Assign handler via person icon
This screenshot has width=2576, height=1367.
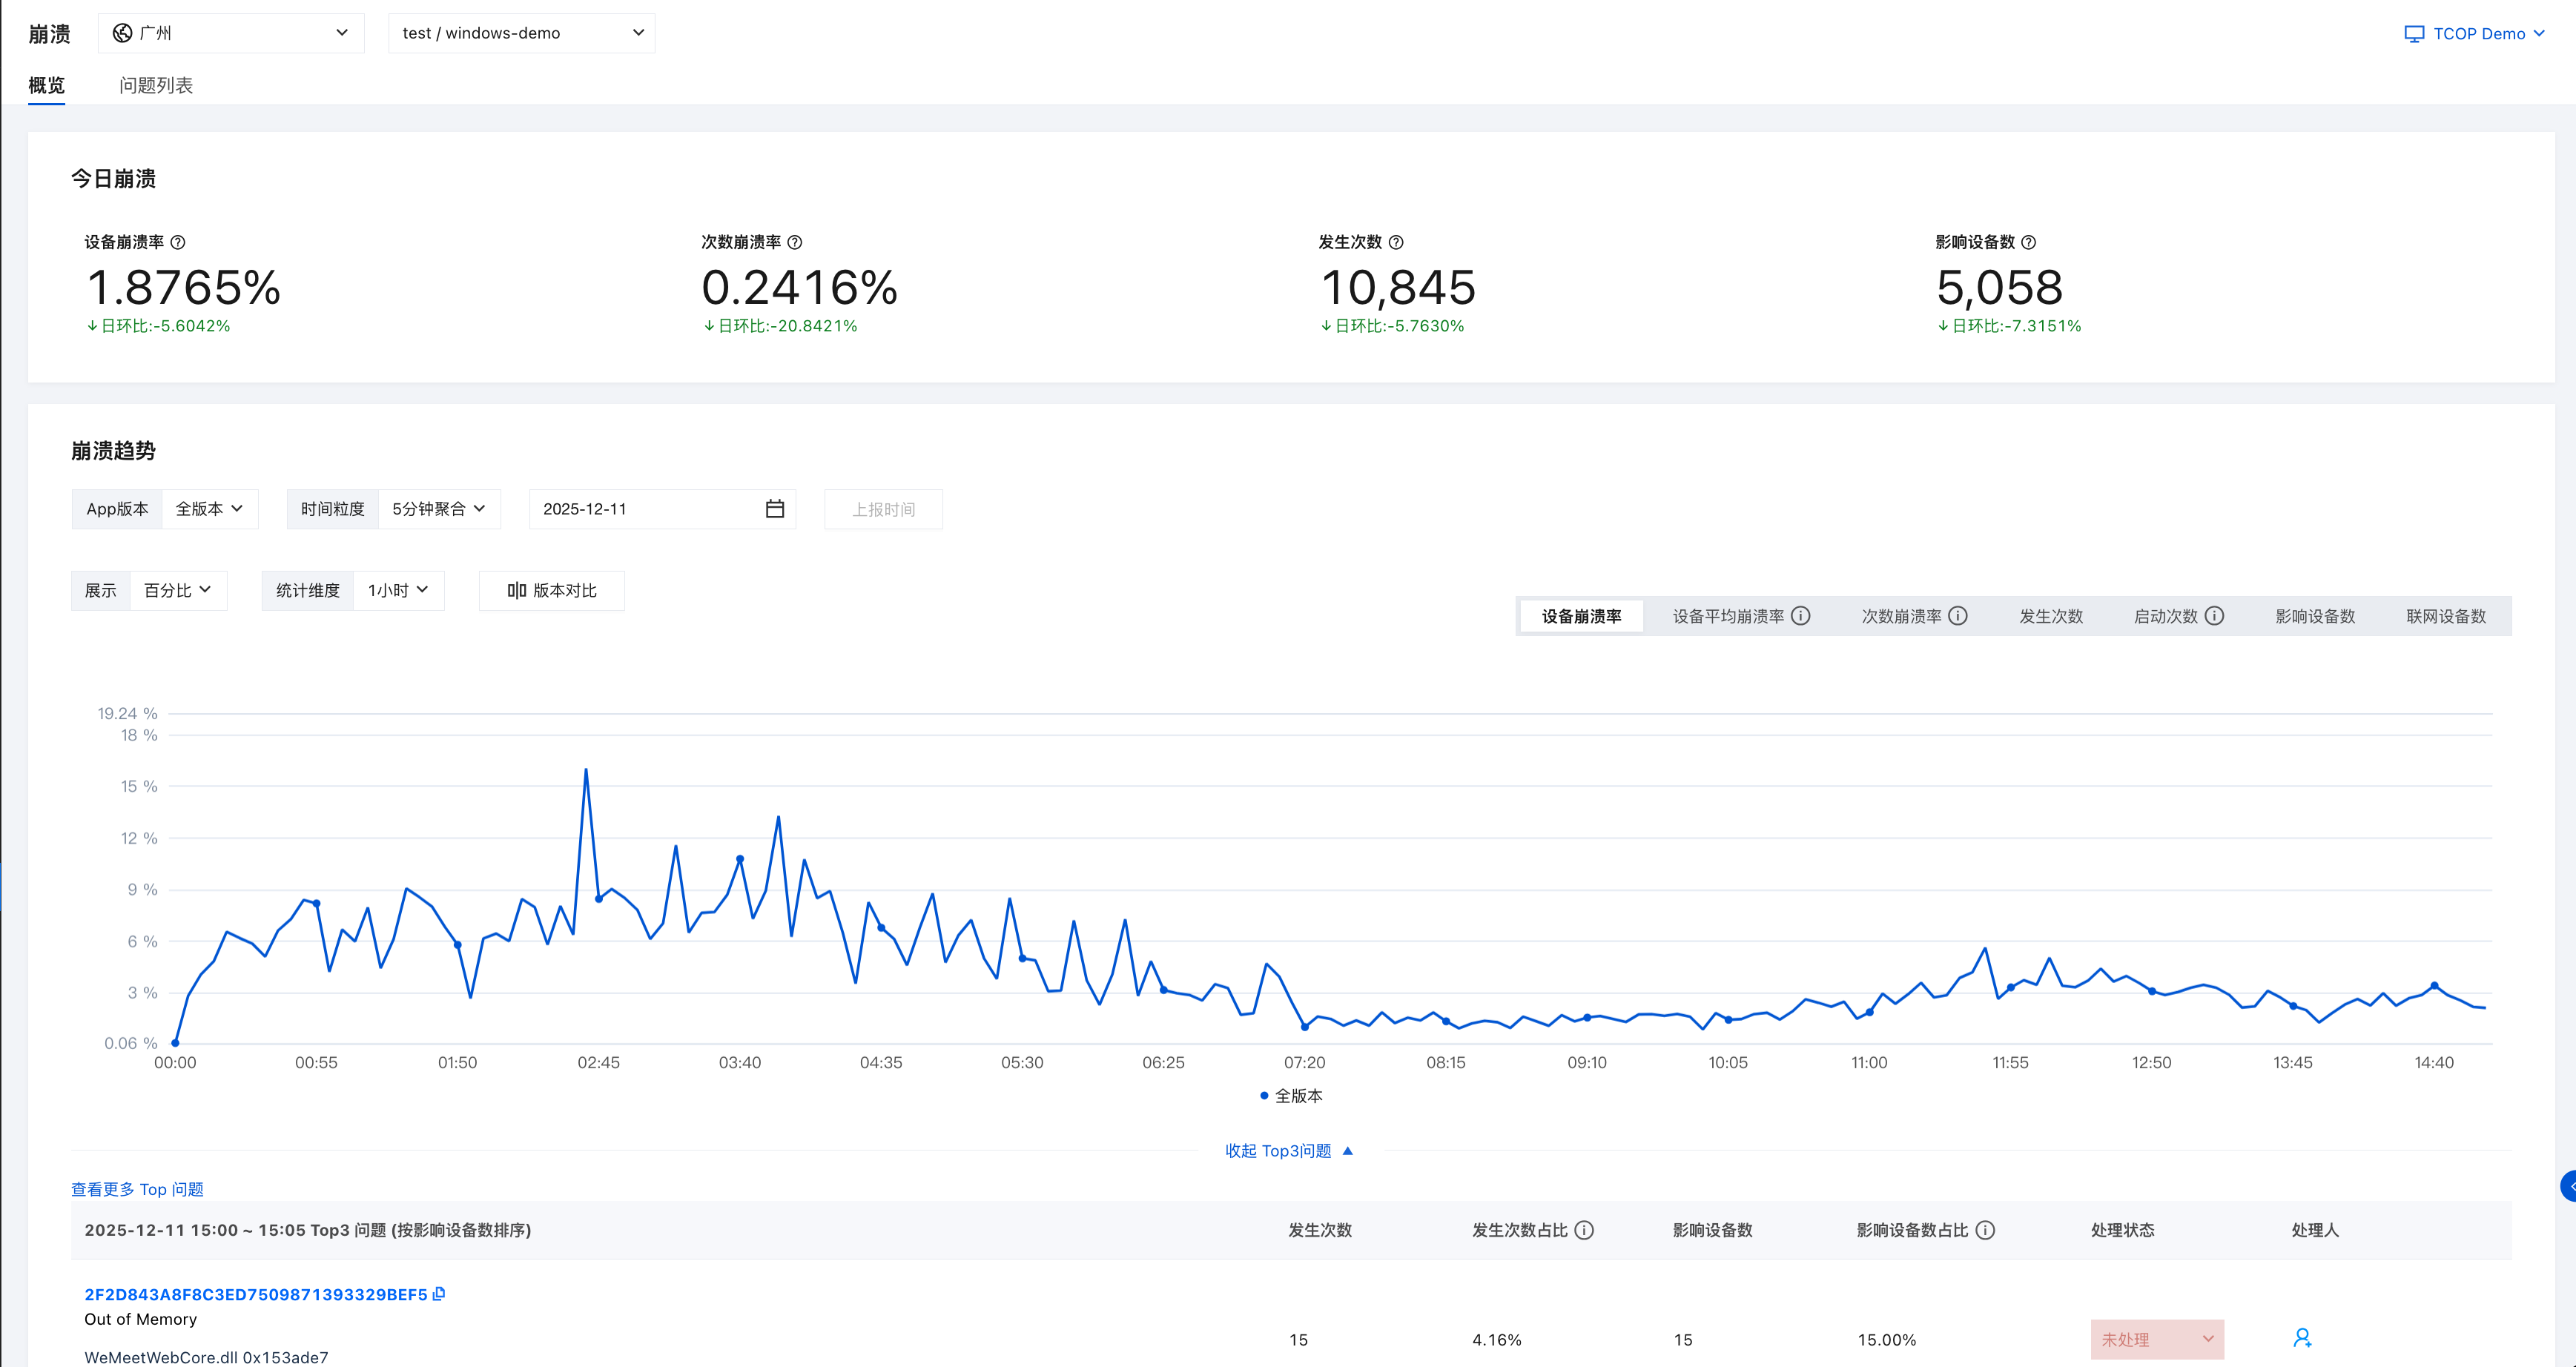pos(2302,1338)
